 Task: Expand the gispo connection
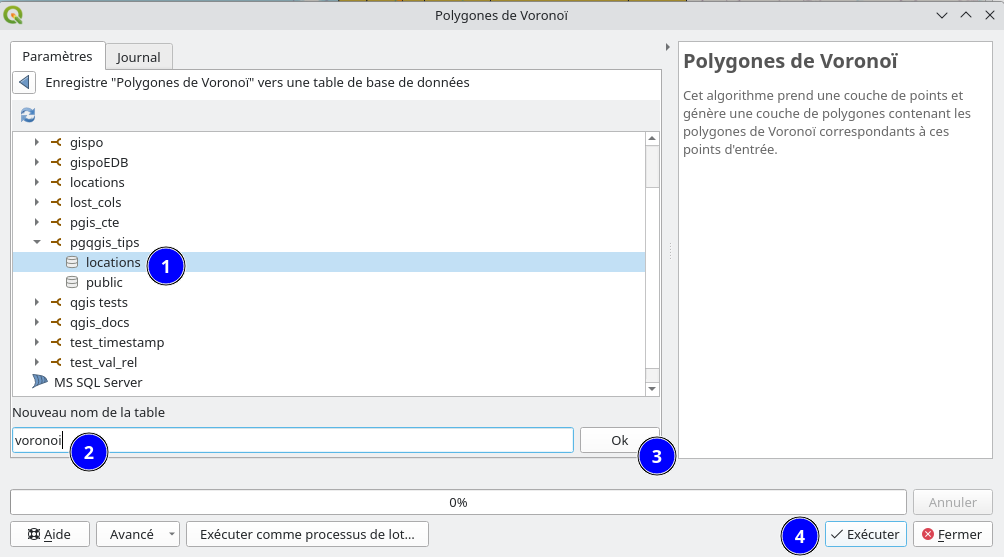[x=36, y=142]
